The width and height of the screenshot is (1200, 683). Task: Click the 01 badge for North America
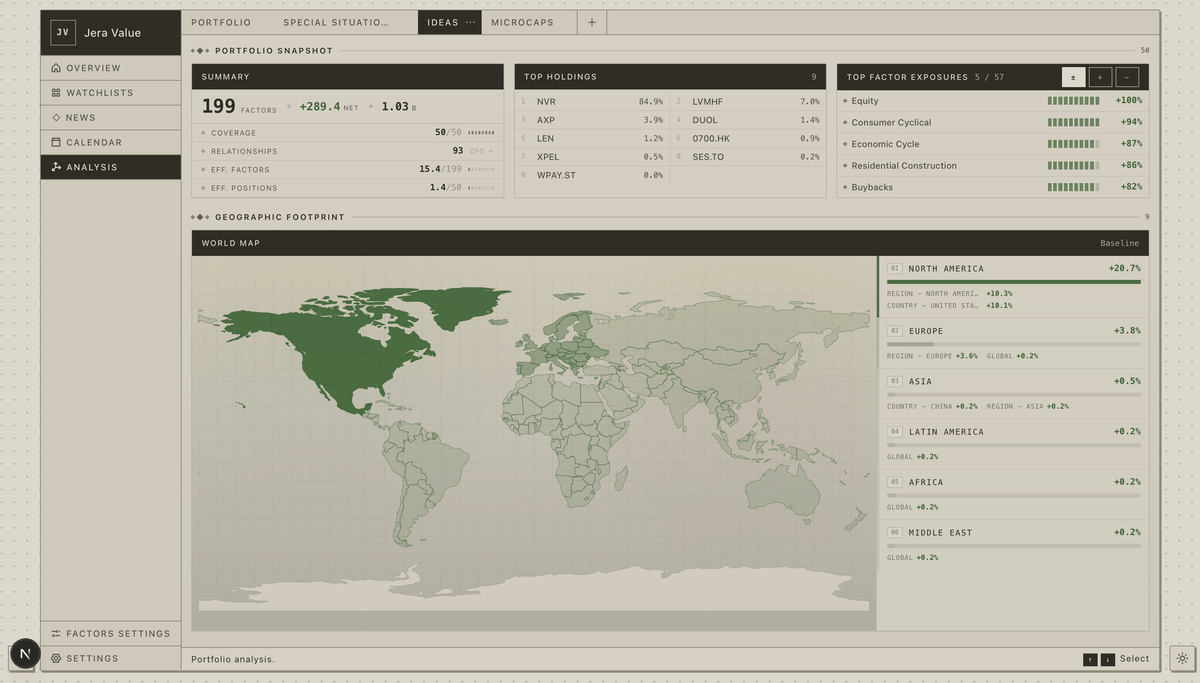pyautogui.click(x=895, y=269)
